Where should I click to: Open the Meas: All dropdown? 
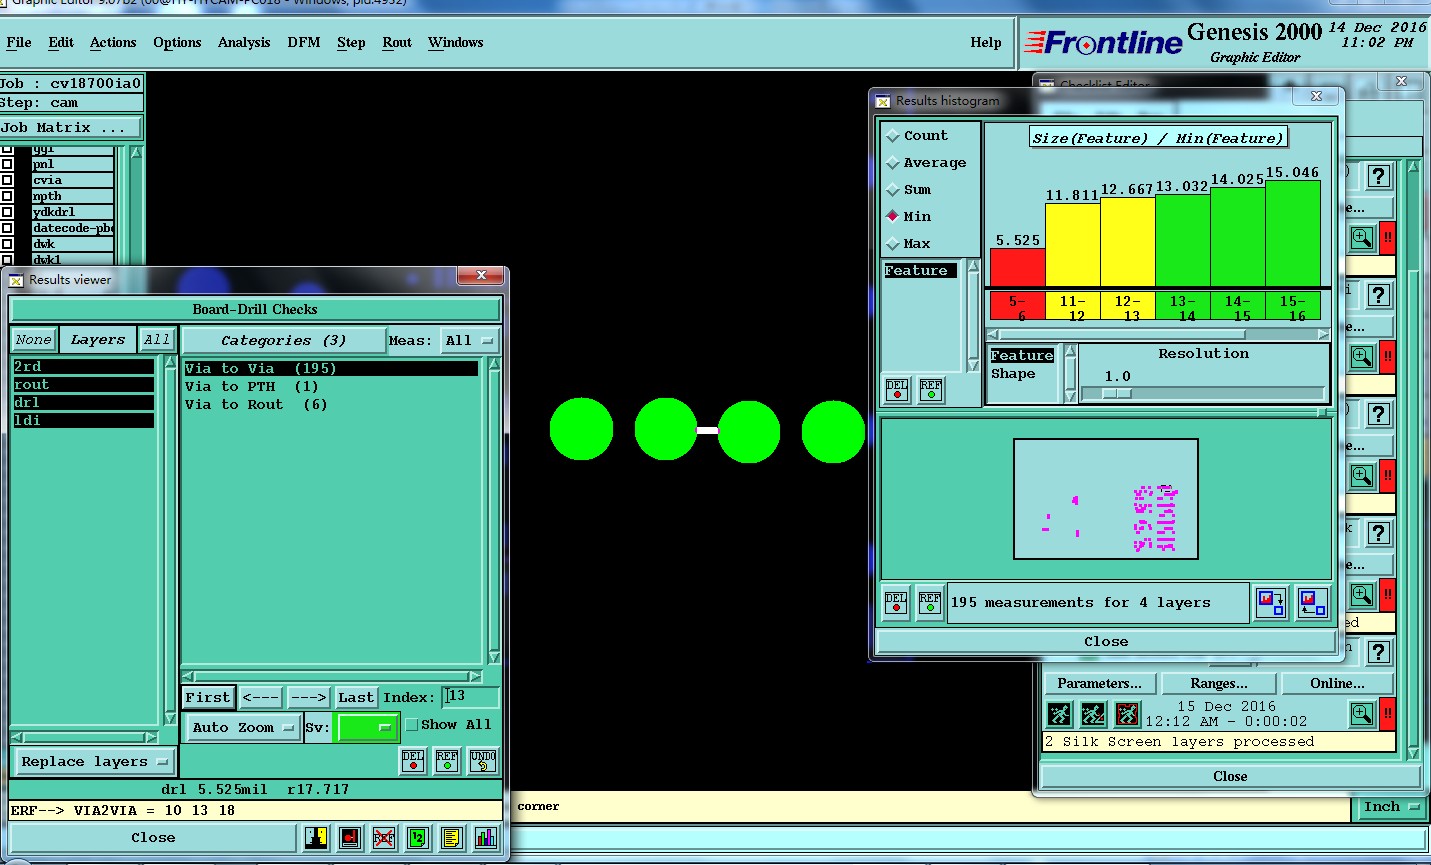pos(471,341)
